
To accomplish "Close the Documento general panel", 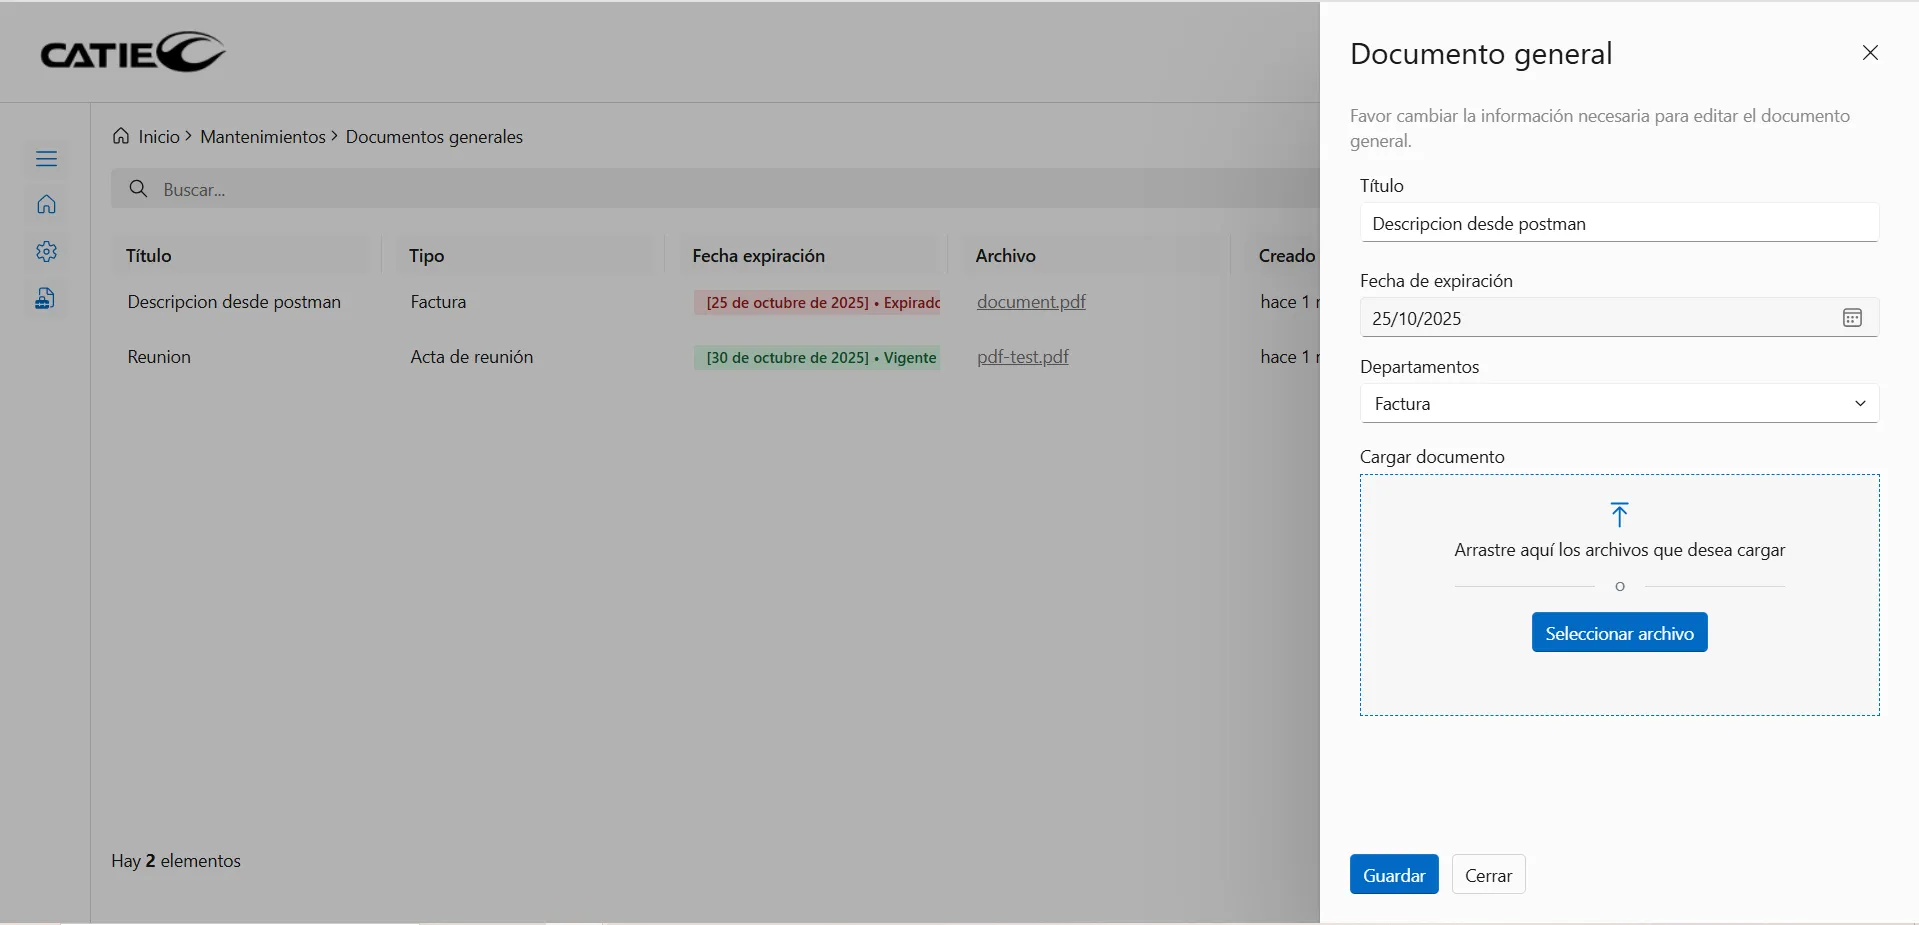I will 1870,53.
